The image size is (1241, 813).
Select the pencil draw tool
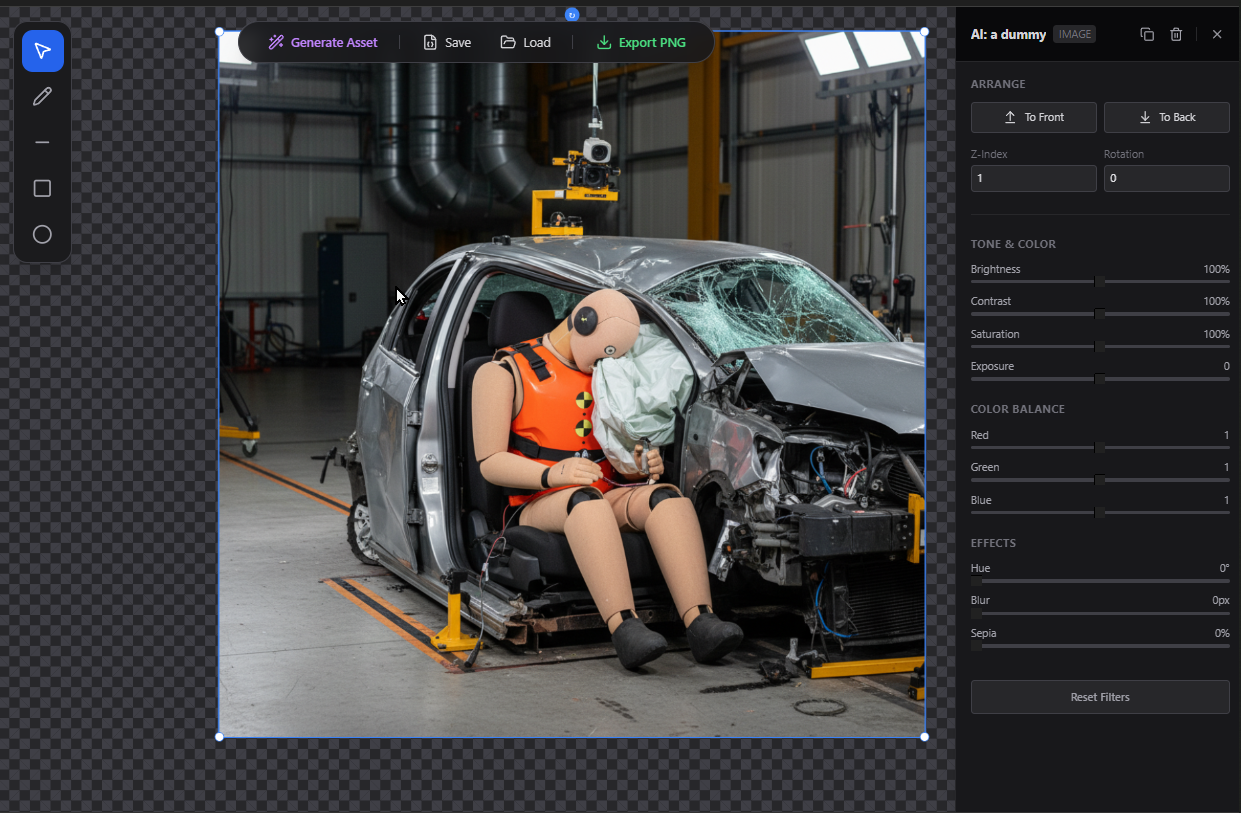click(x=43, y=97)
